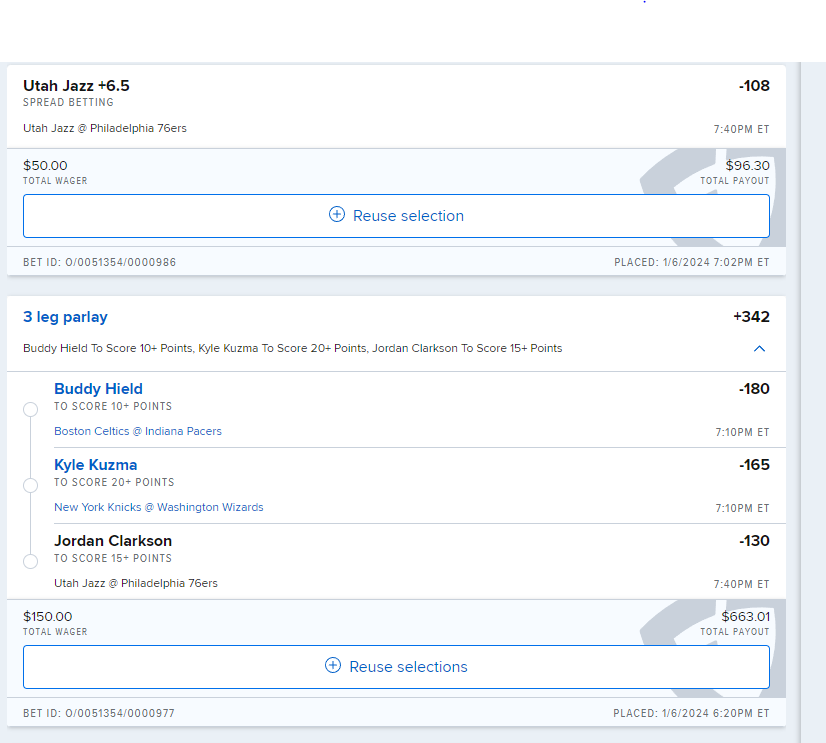826x743 pixels.
Task: Click the parlay legs summary text
Action: click(x=292, y=348)
